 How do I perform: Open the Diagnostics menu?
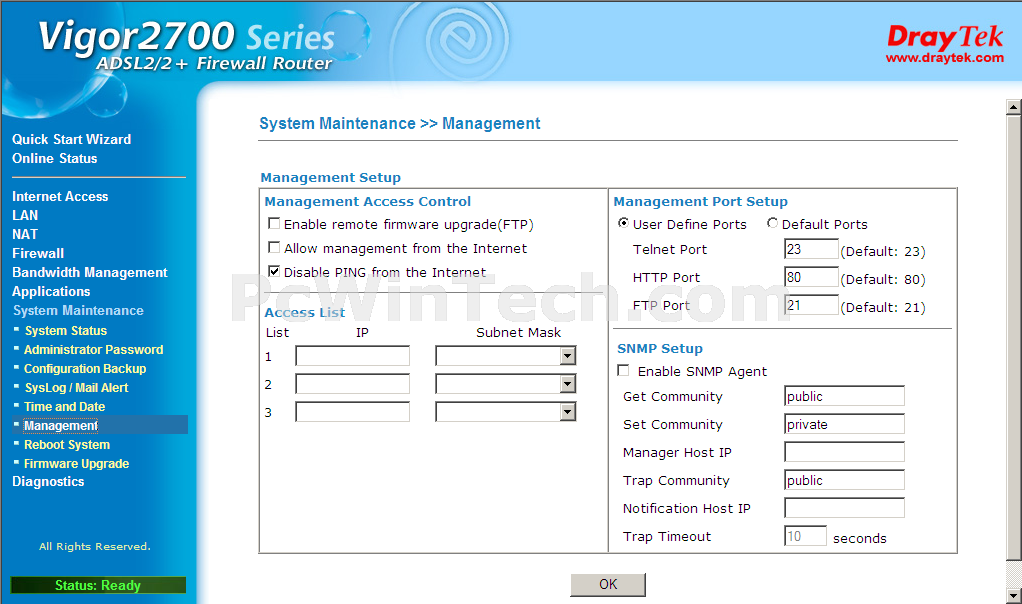point(48,482)
